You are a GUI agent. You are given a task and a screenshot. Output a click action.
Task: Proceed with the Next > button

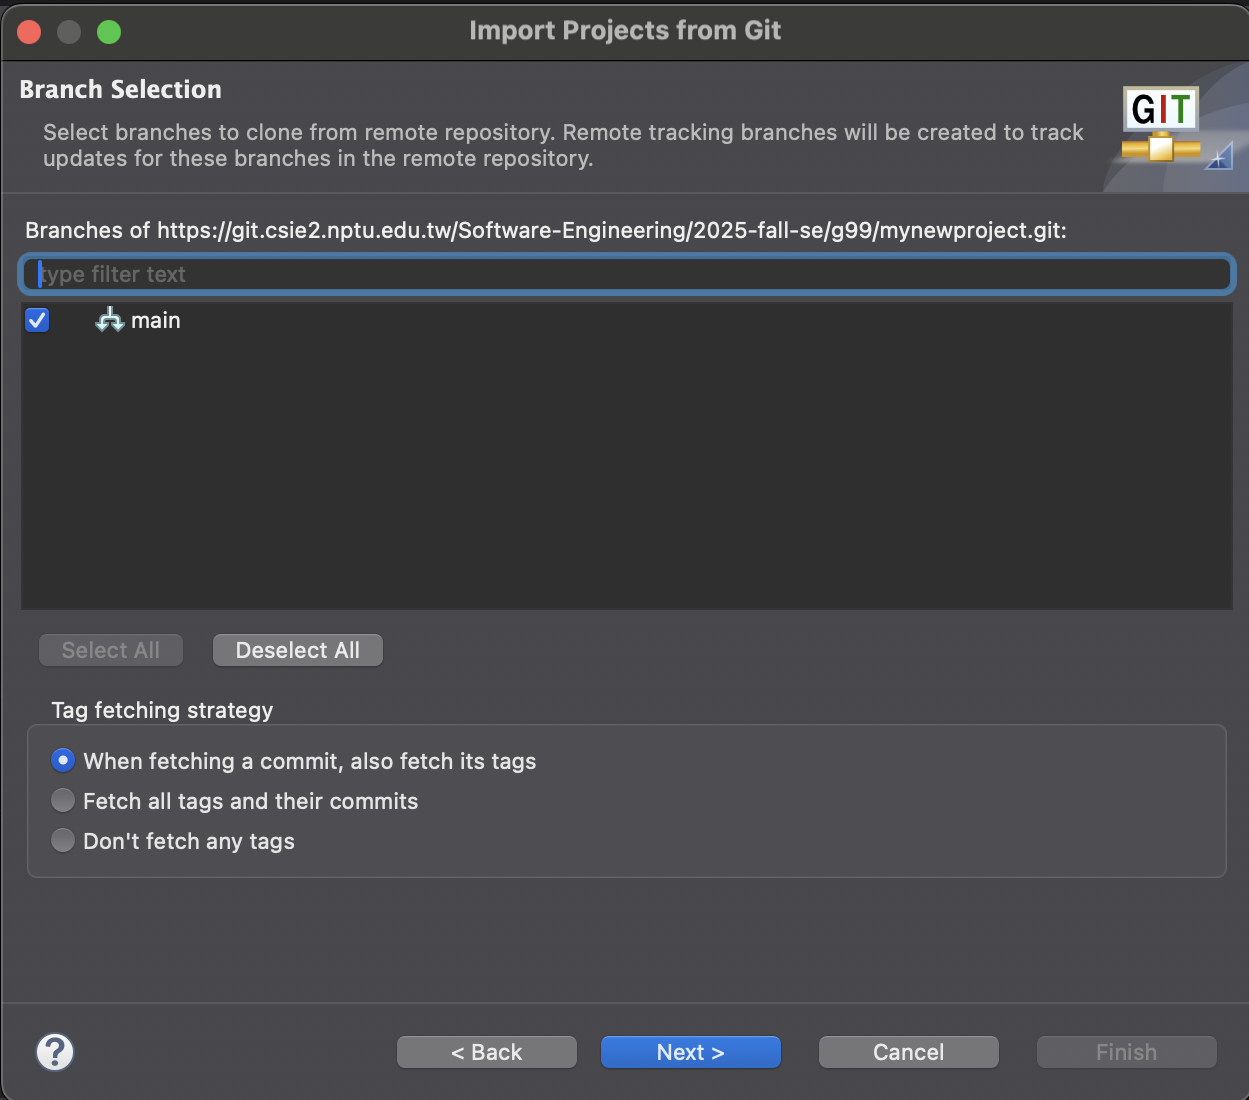click(x=690, y=1052)
